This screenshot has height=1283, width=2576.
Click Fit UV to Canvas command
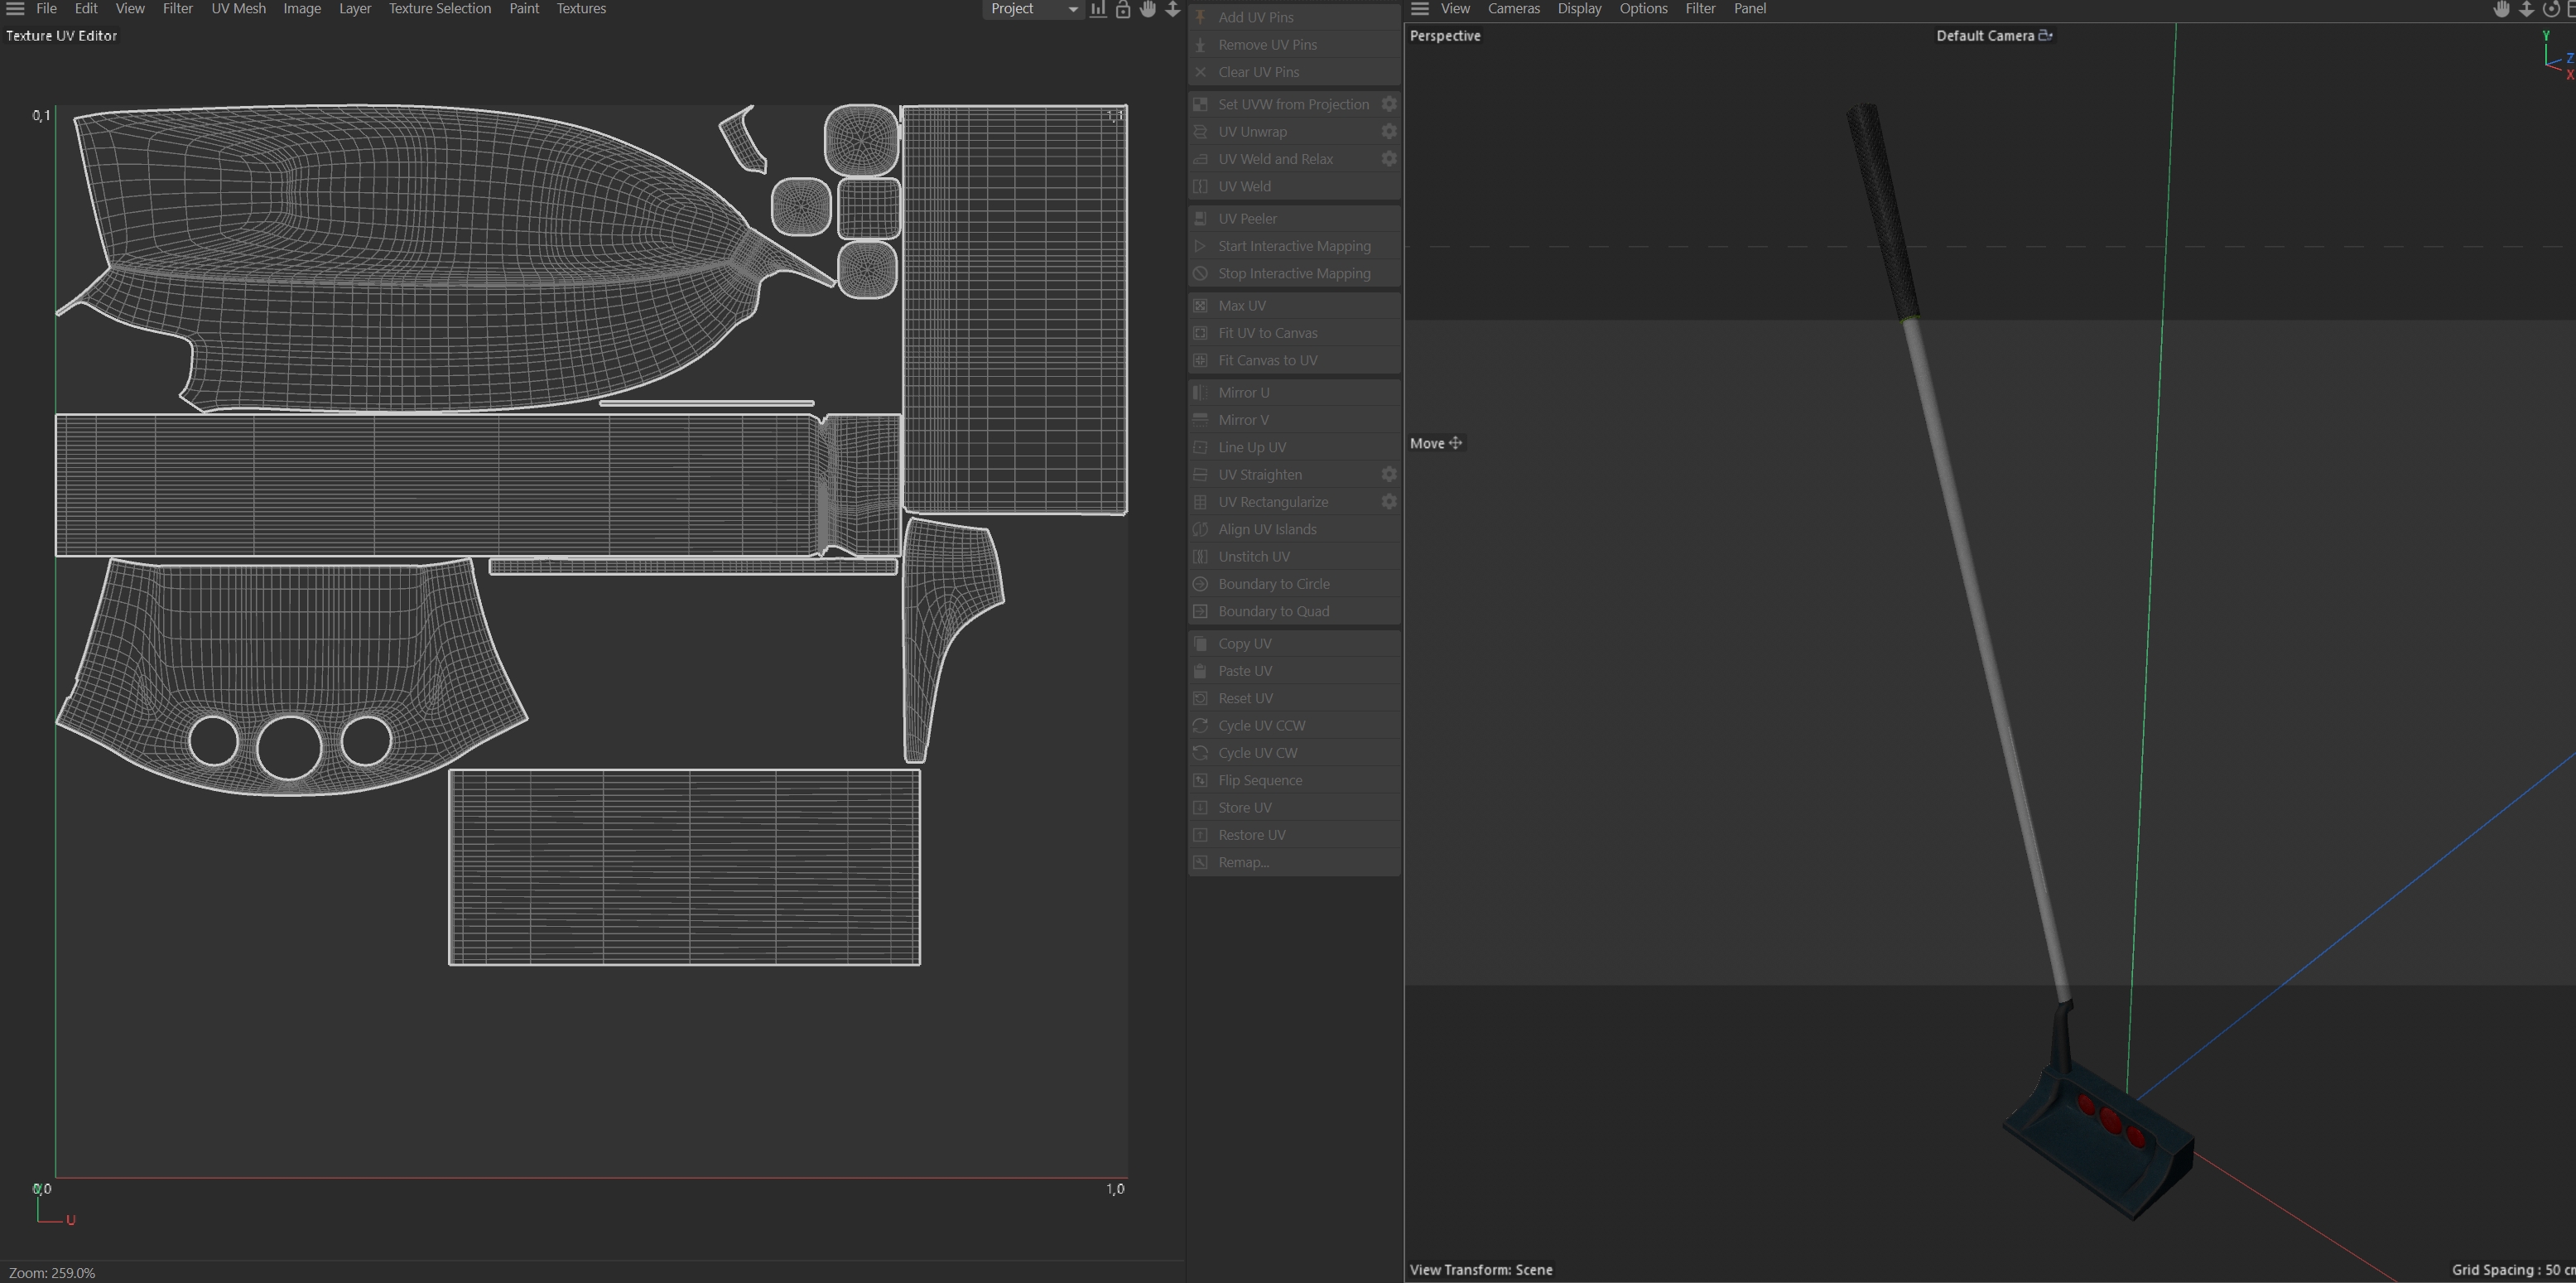click(x=1267, y=333)
